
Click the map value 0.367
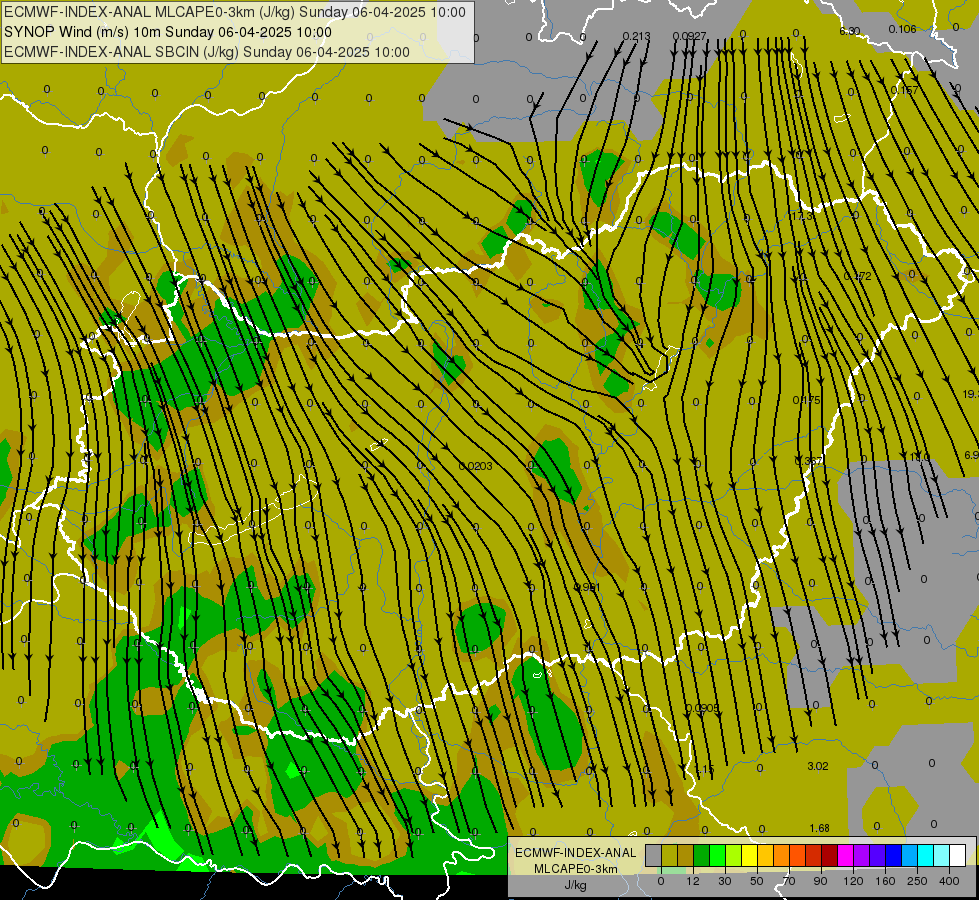click(809, 461)
